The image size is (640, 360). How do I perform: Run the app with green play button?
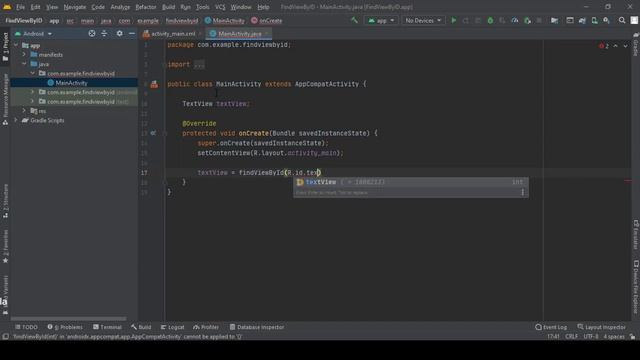(453, 20)
